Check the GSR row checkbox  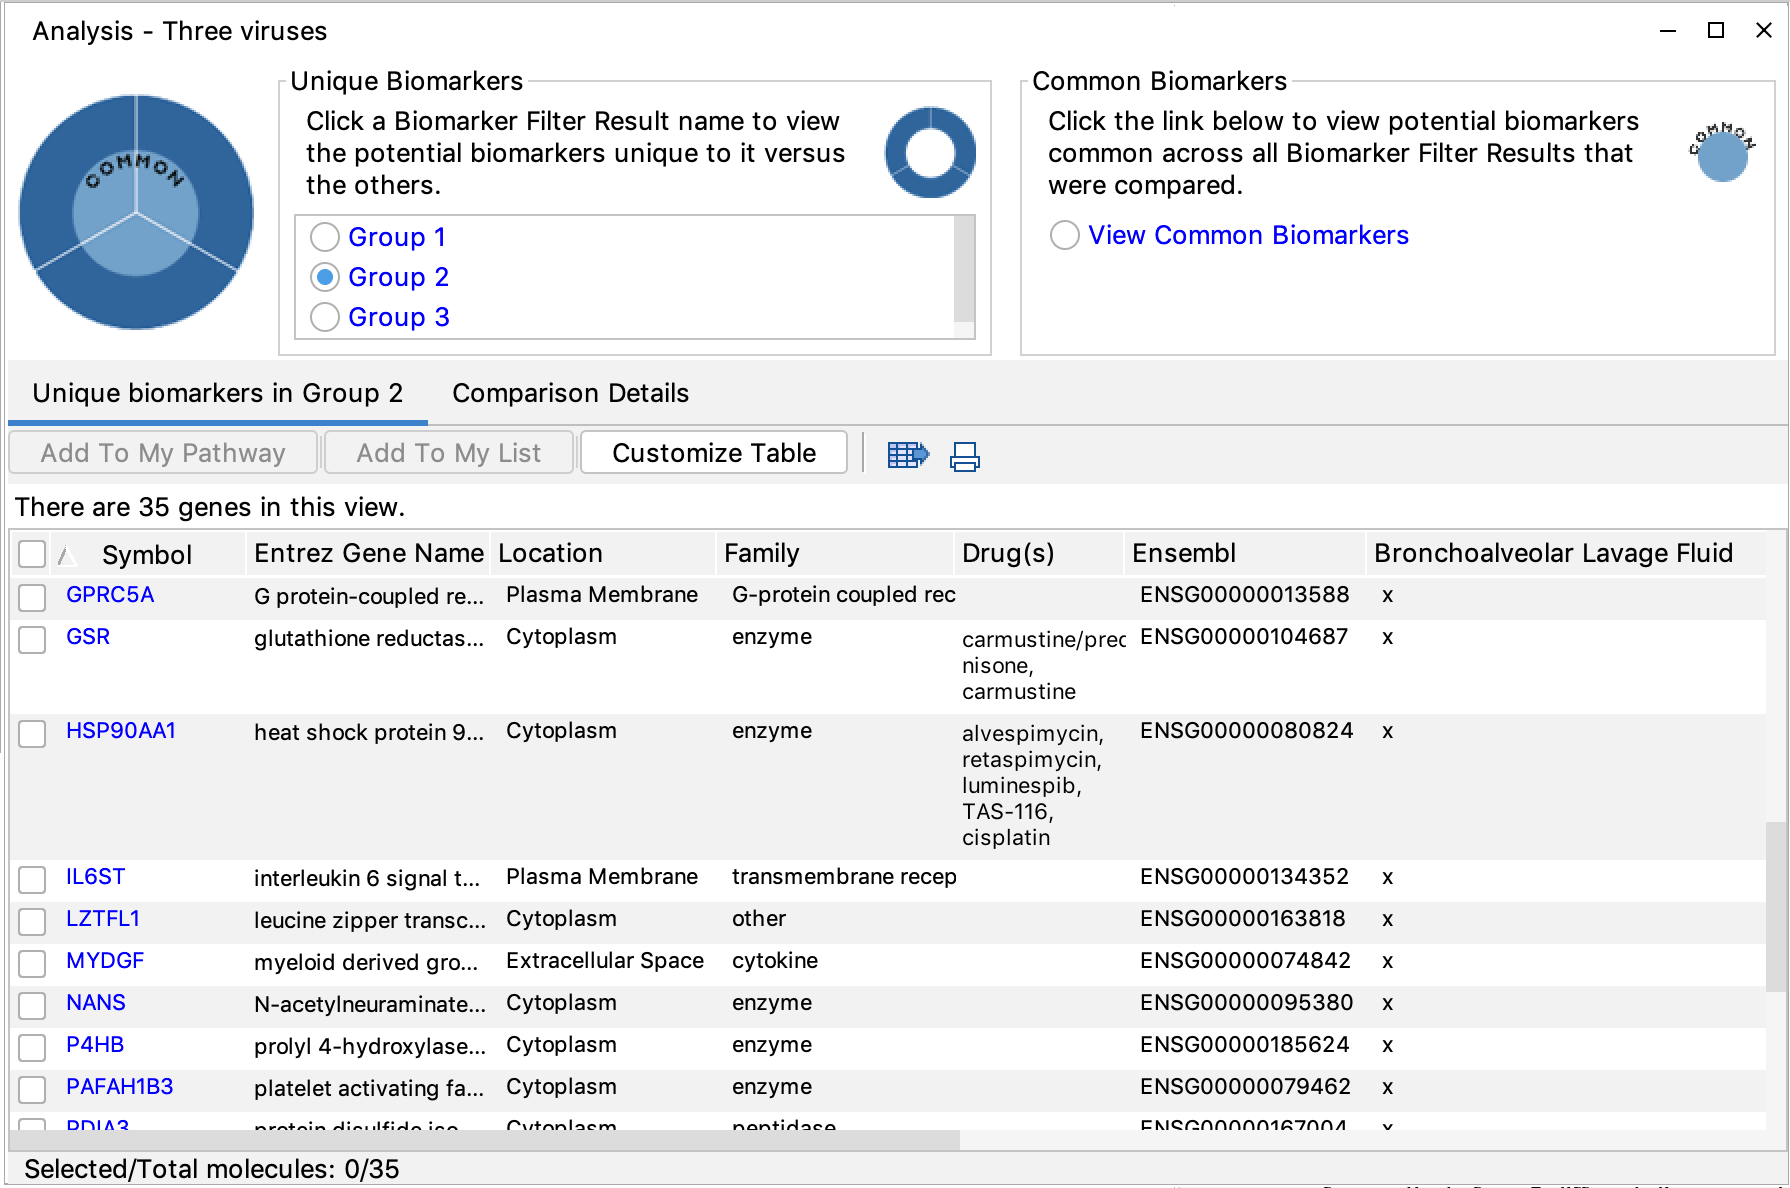(x=32, y=639)
